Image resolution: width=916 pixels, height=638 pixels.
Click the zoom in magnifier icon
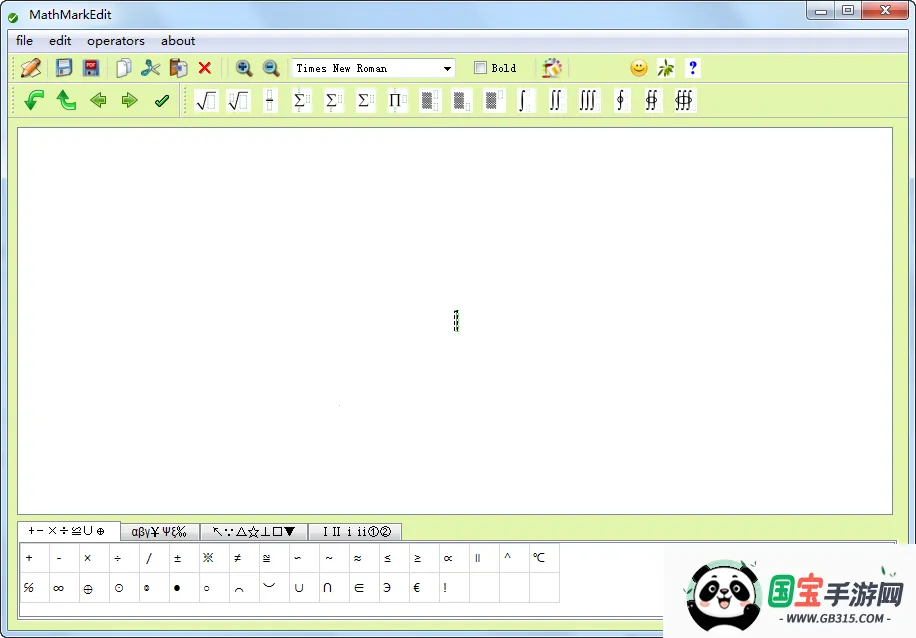click(x=243, y=67)
